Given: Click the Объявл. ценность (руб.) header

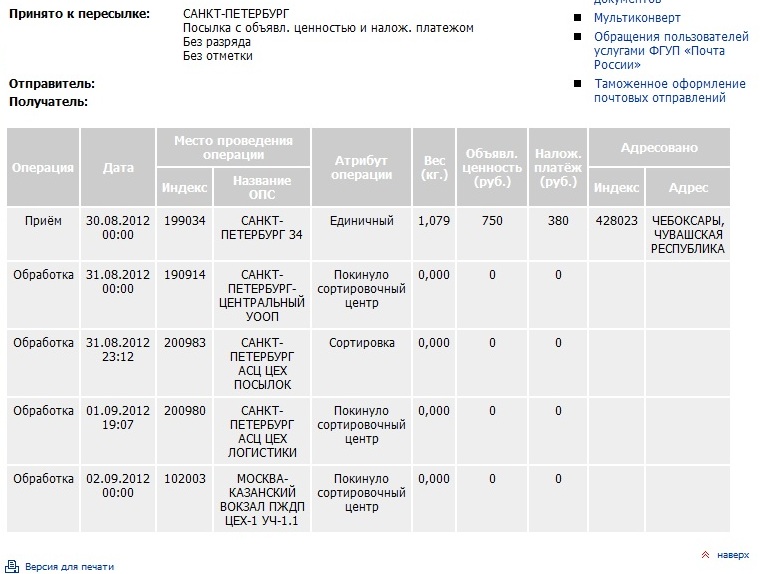Looking at the screenshot, I should point(491,167).
